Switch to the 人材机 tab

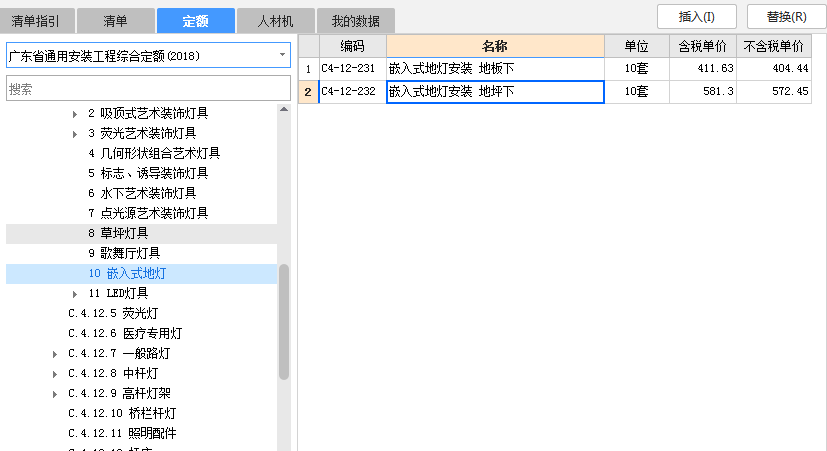pyautogui.click(x=275, y=21)
